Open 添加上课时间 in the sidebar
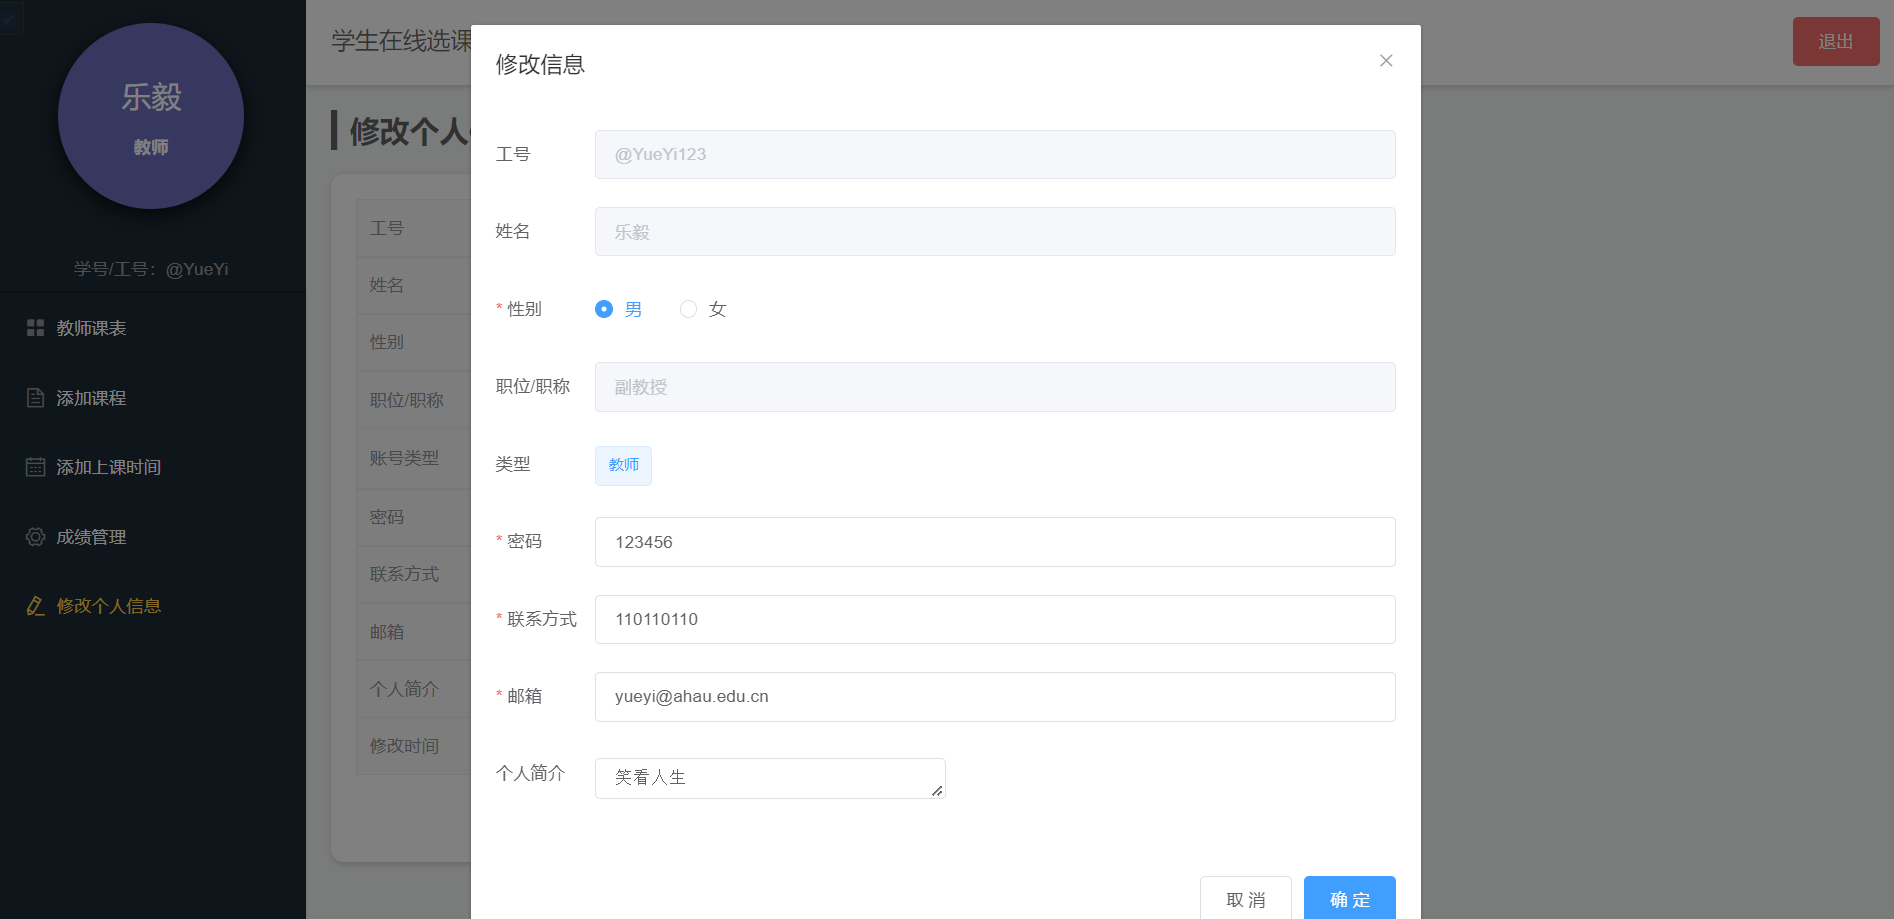The width and height of the screenshot is (1894, 919). [x=153, y=467]
